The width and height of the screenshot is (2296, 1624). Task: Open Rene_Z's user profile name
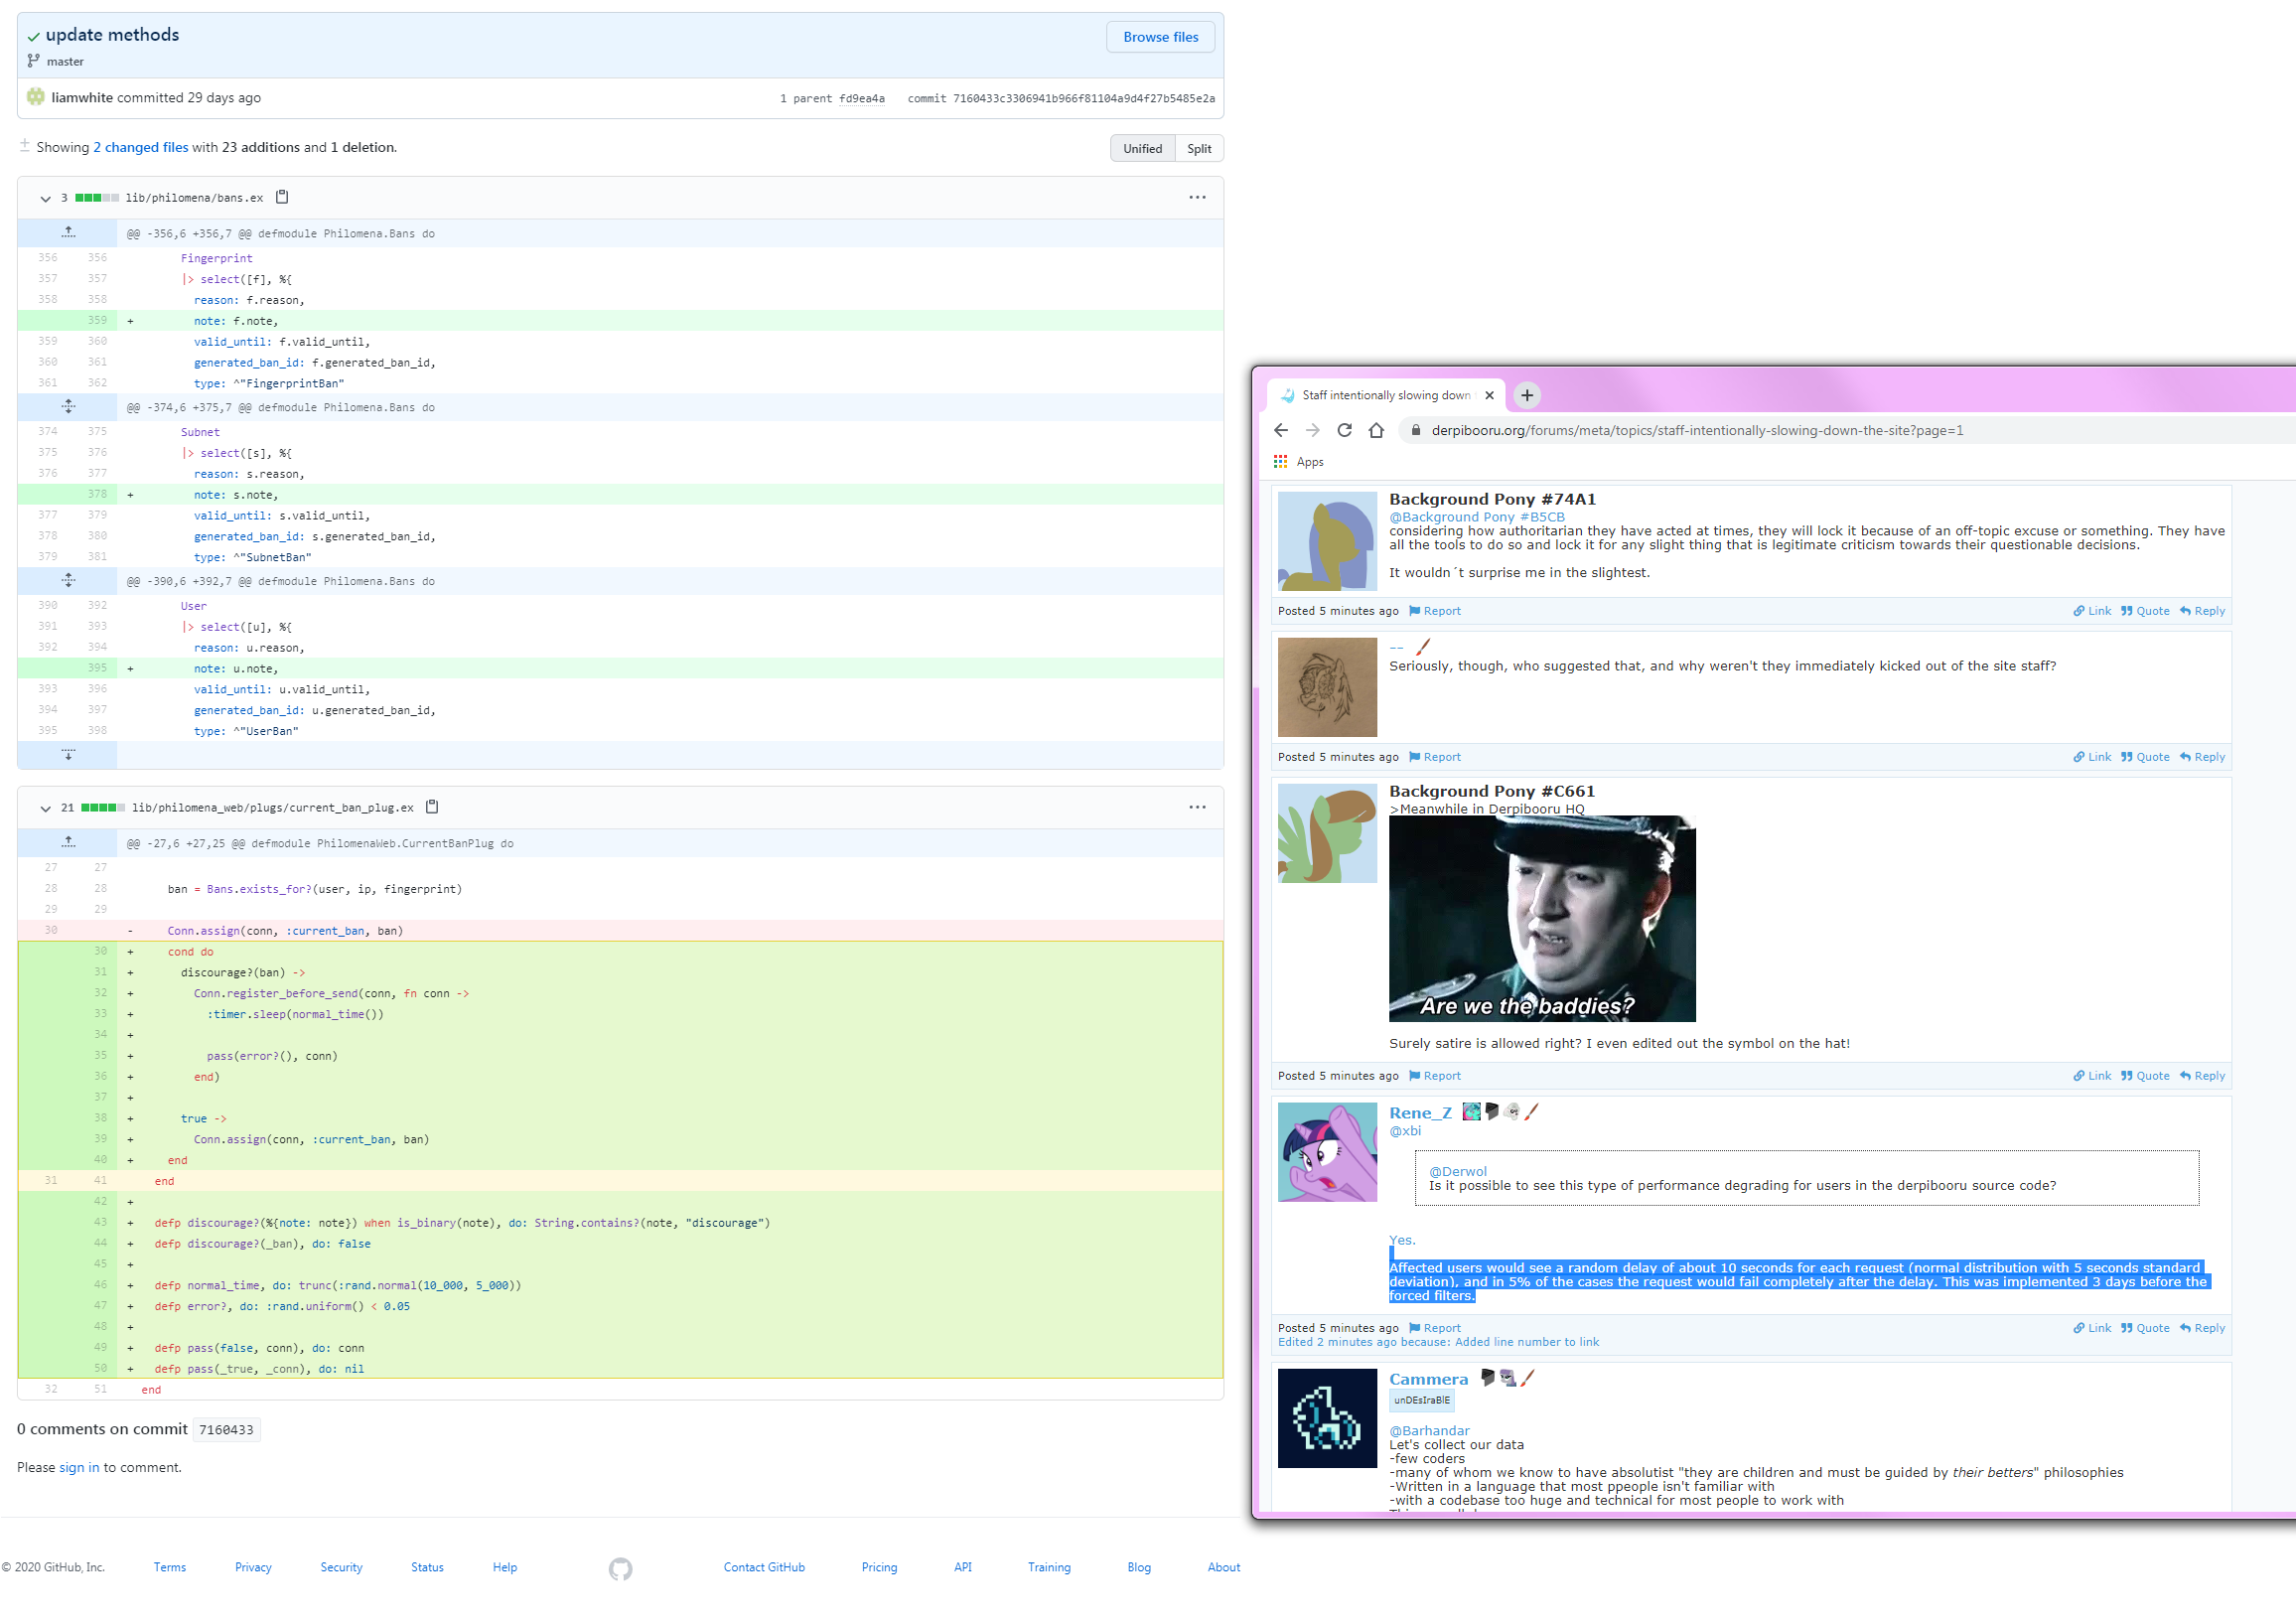tap(1420, 1113)
